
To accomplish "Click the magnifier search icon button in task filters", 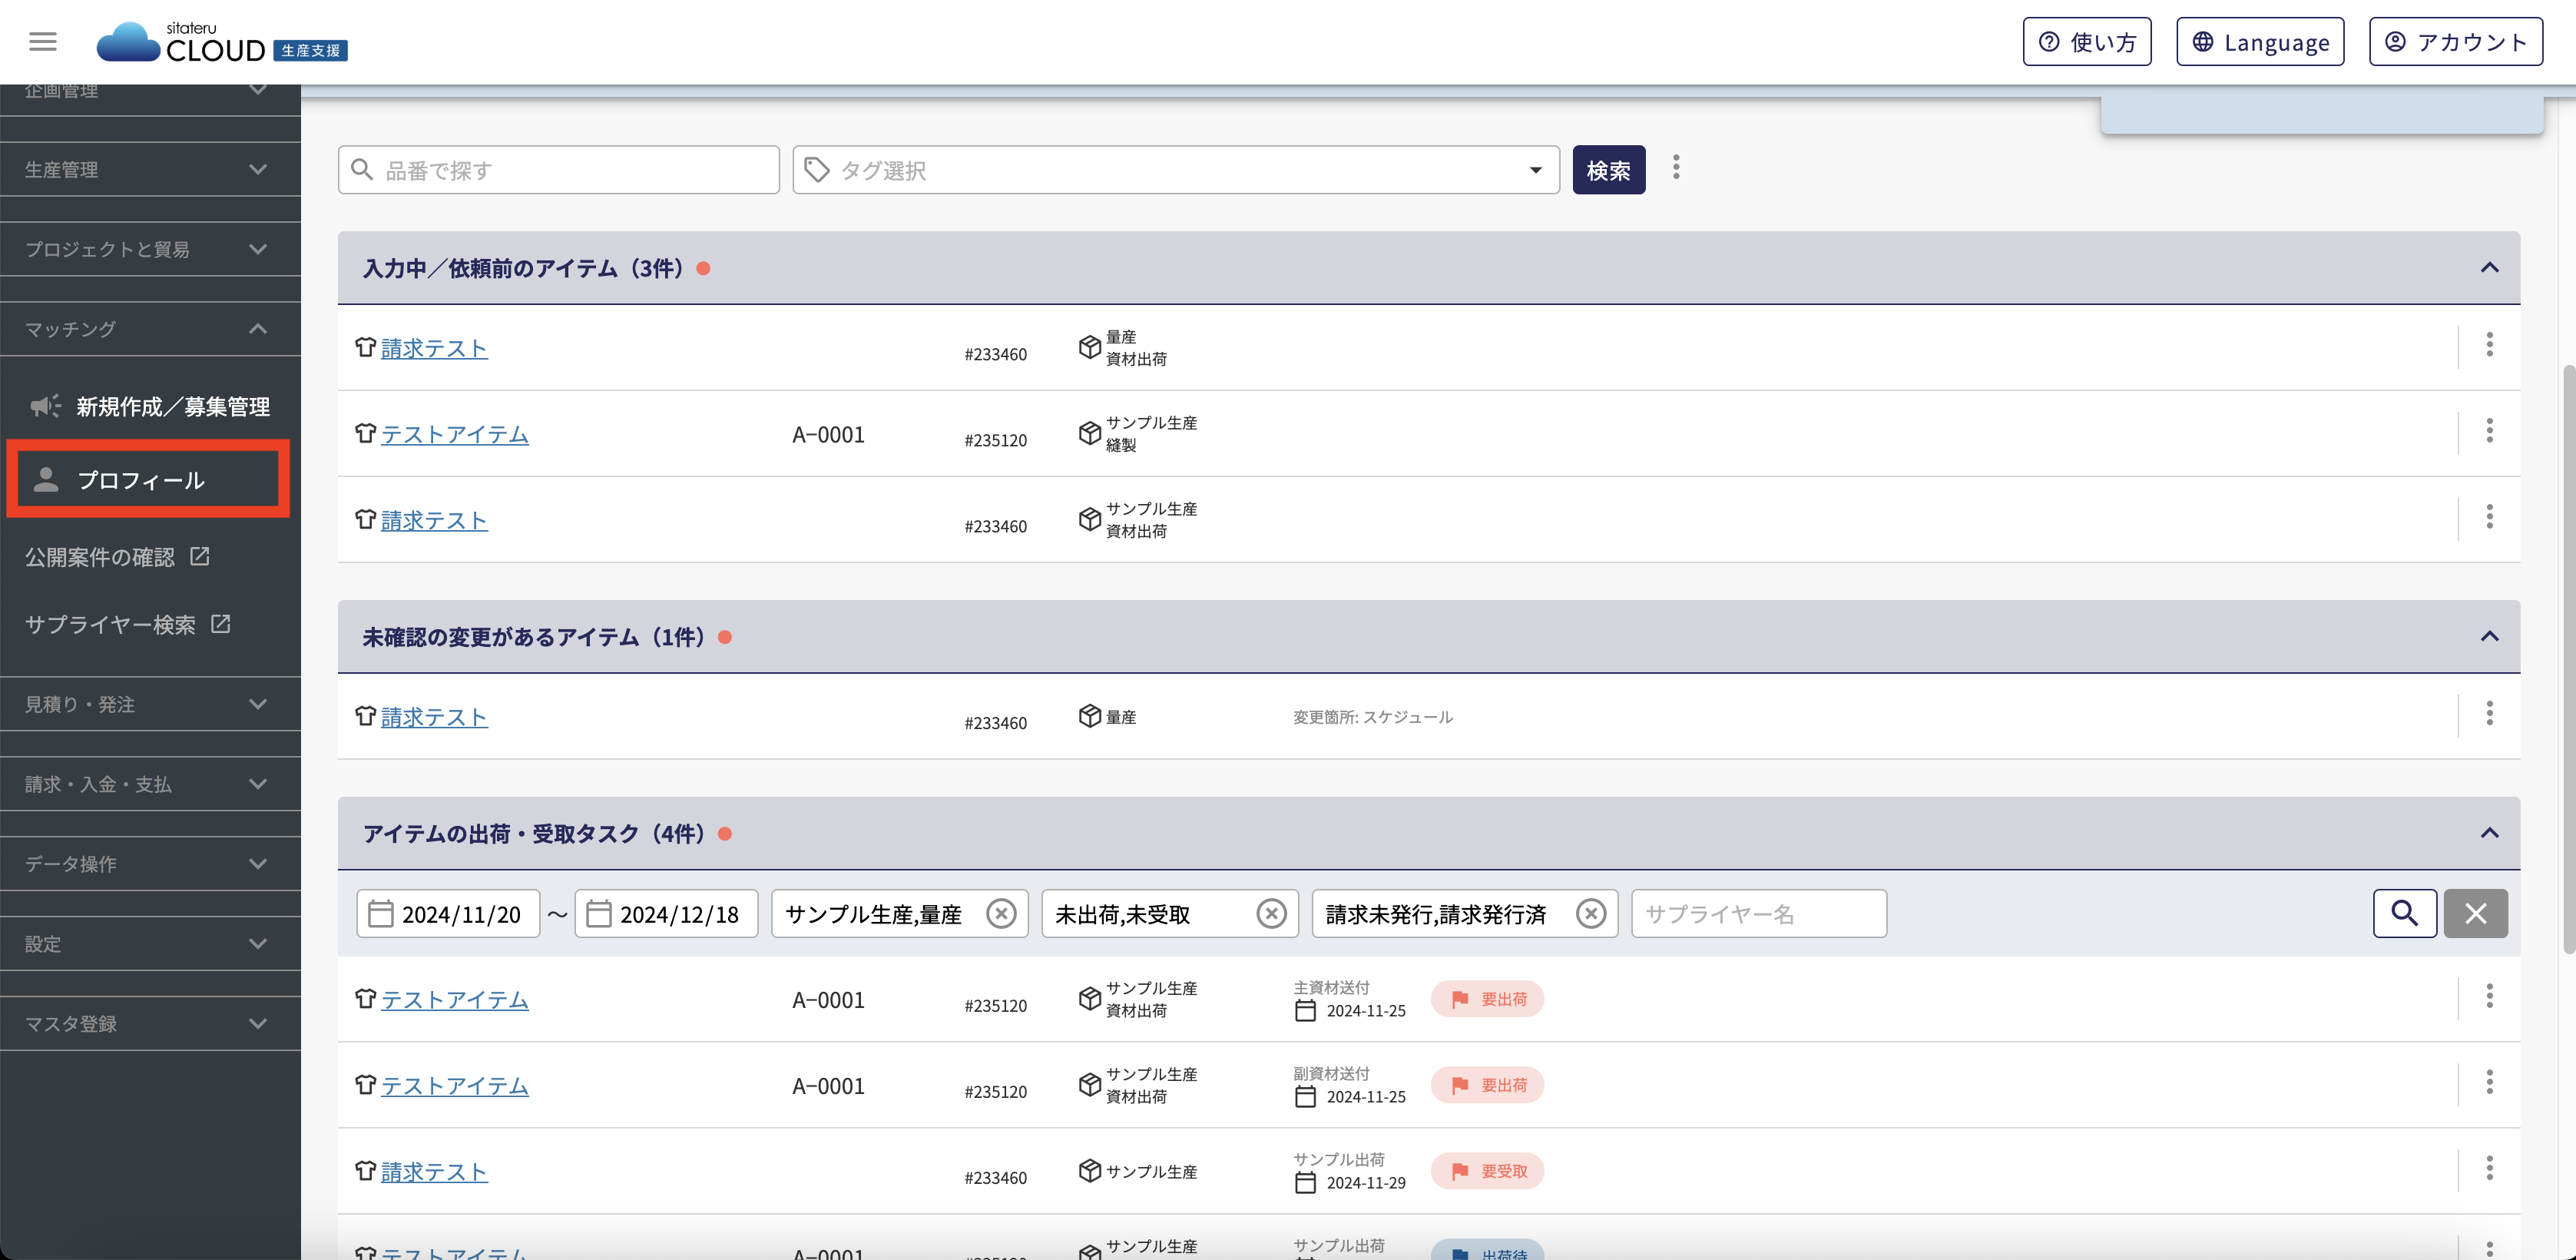I will (2404, 914).
